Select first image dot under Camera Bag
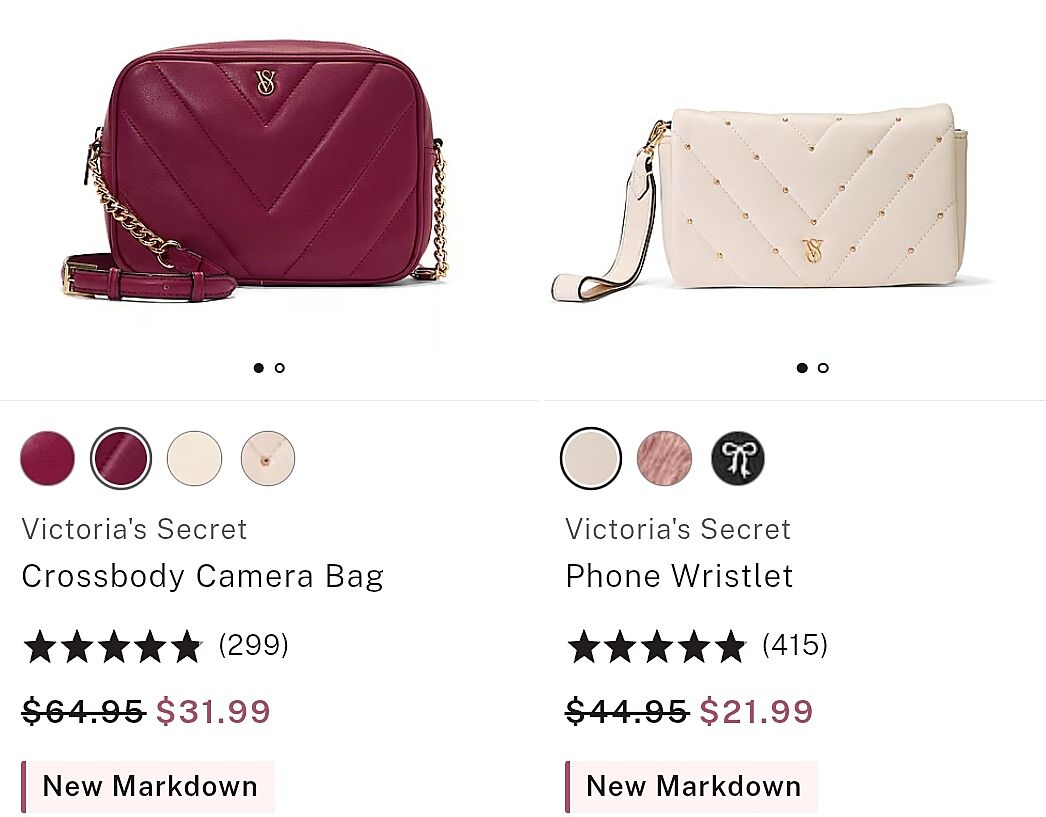The image size is (1046, 817). 258,368
